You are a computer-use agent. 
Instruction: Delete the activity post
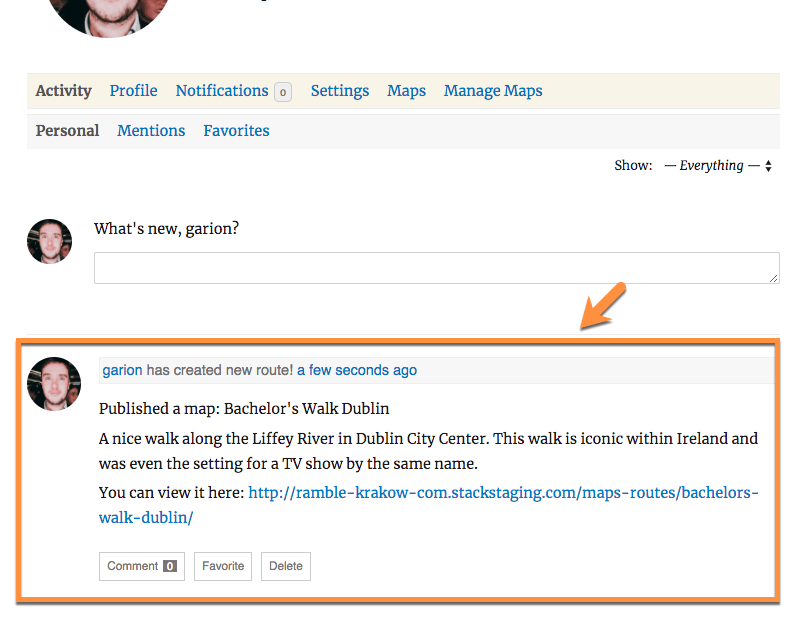(x=286, y=566)
